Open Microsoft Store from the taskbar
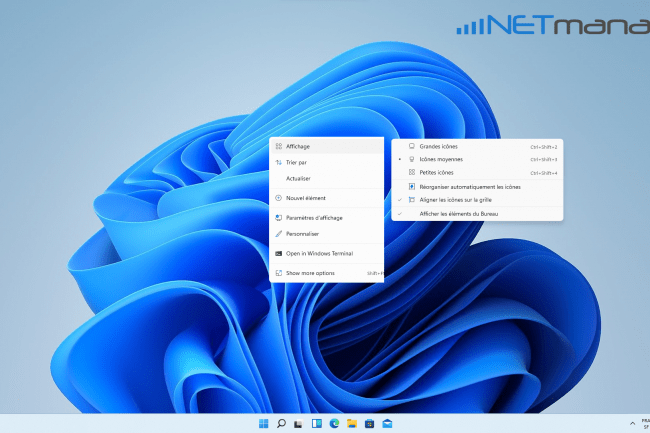The height and width of the screenshot is (433, 650). coord(369,423)
